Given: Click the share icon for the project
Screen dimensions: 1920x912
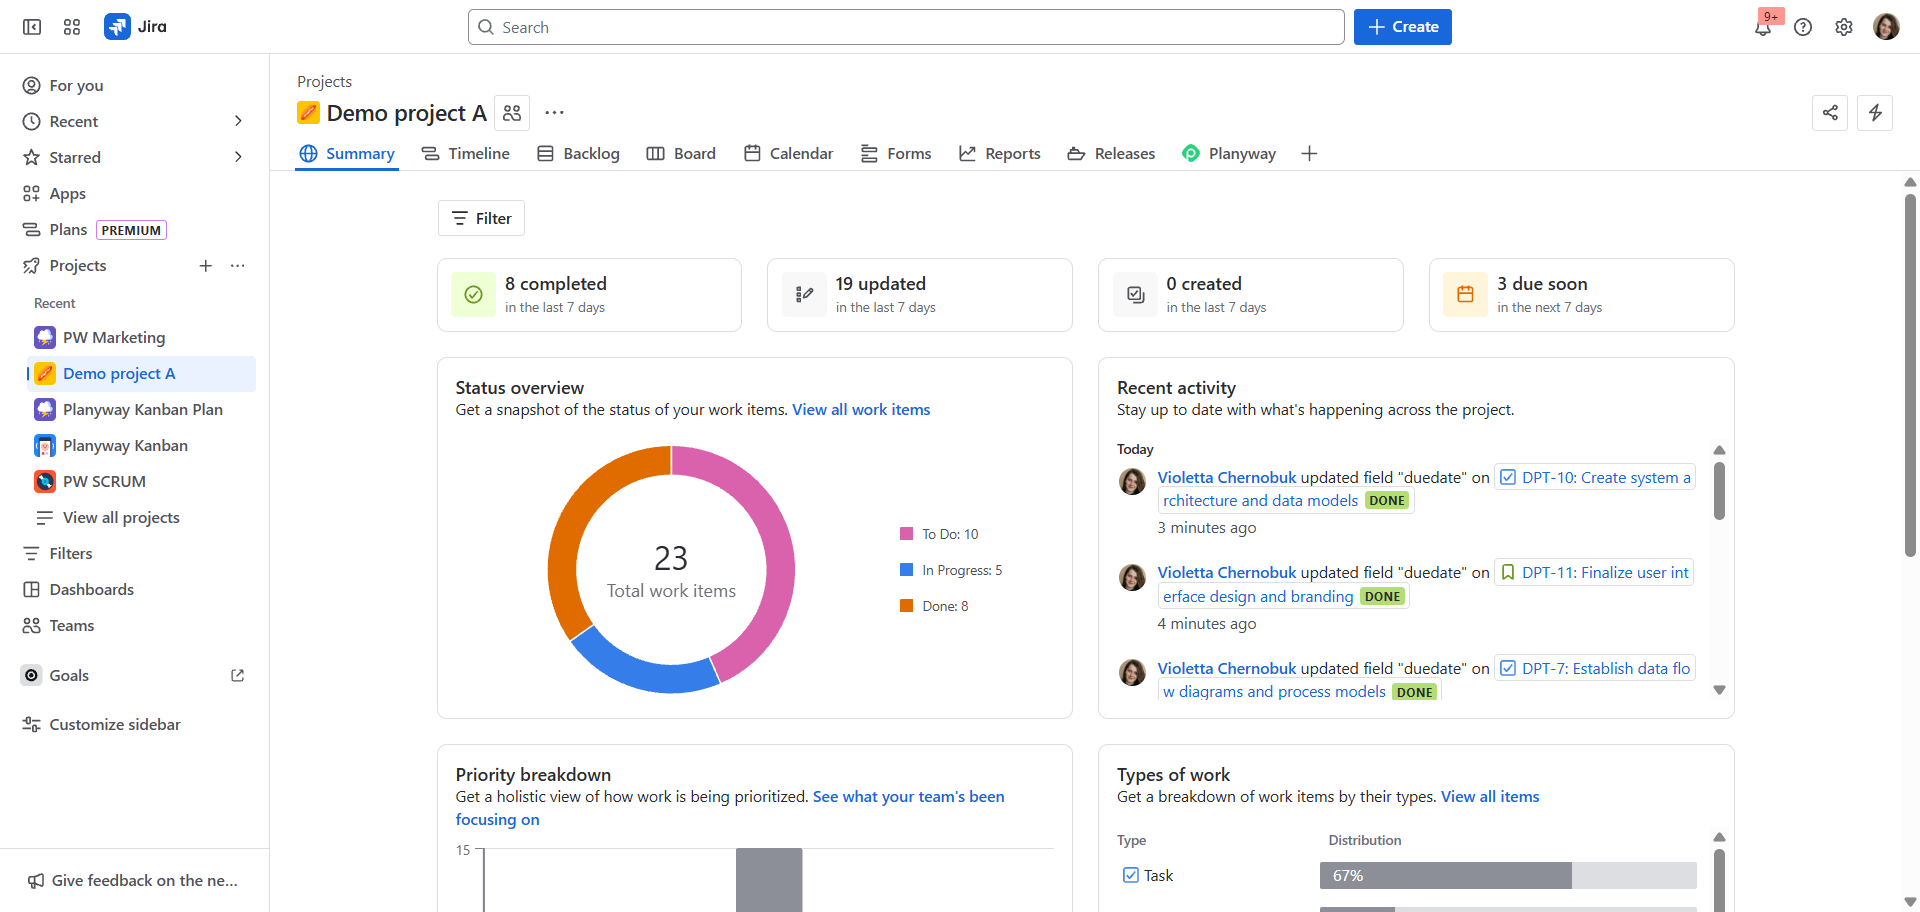Looking at the screenshot, I should (1830, 113).
